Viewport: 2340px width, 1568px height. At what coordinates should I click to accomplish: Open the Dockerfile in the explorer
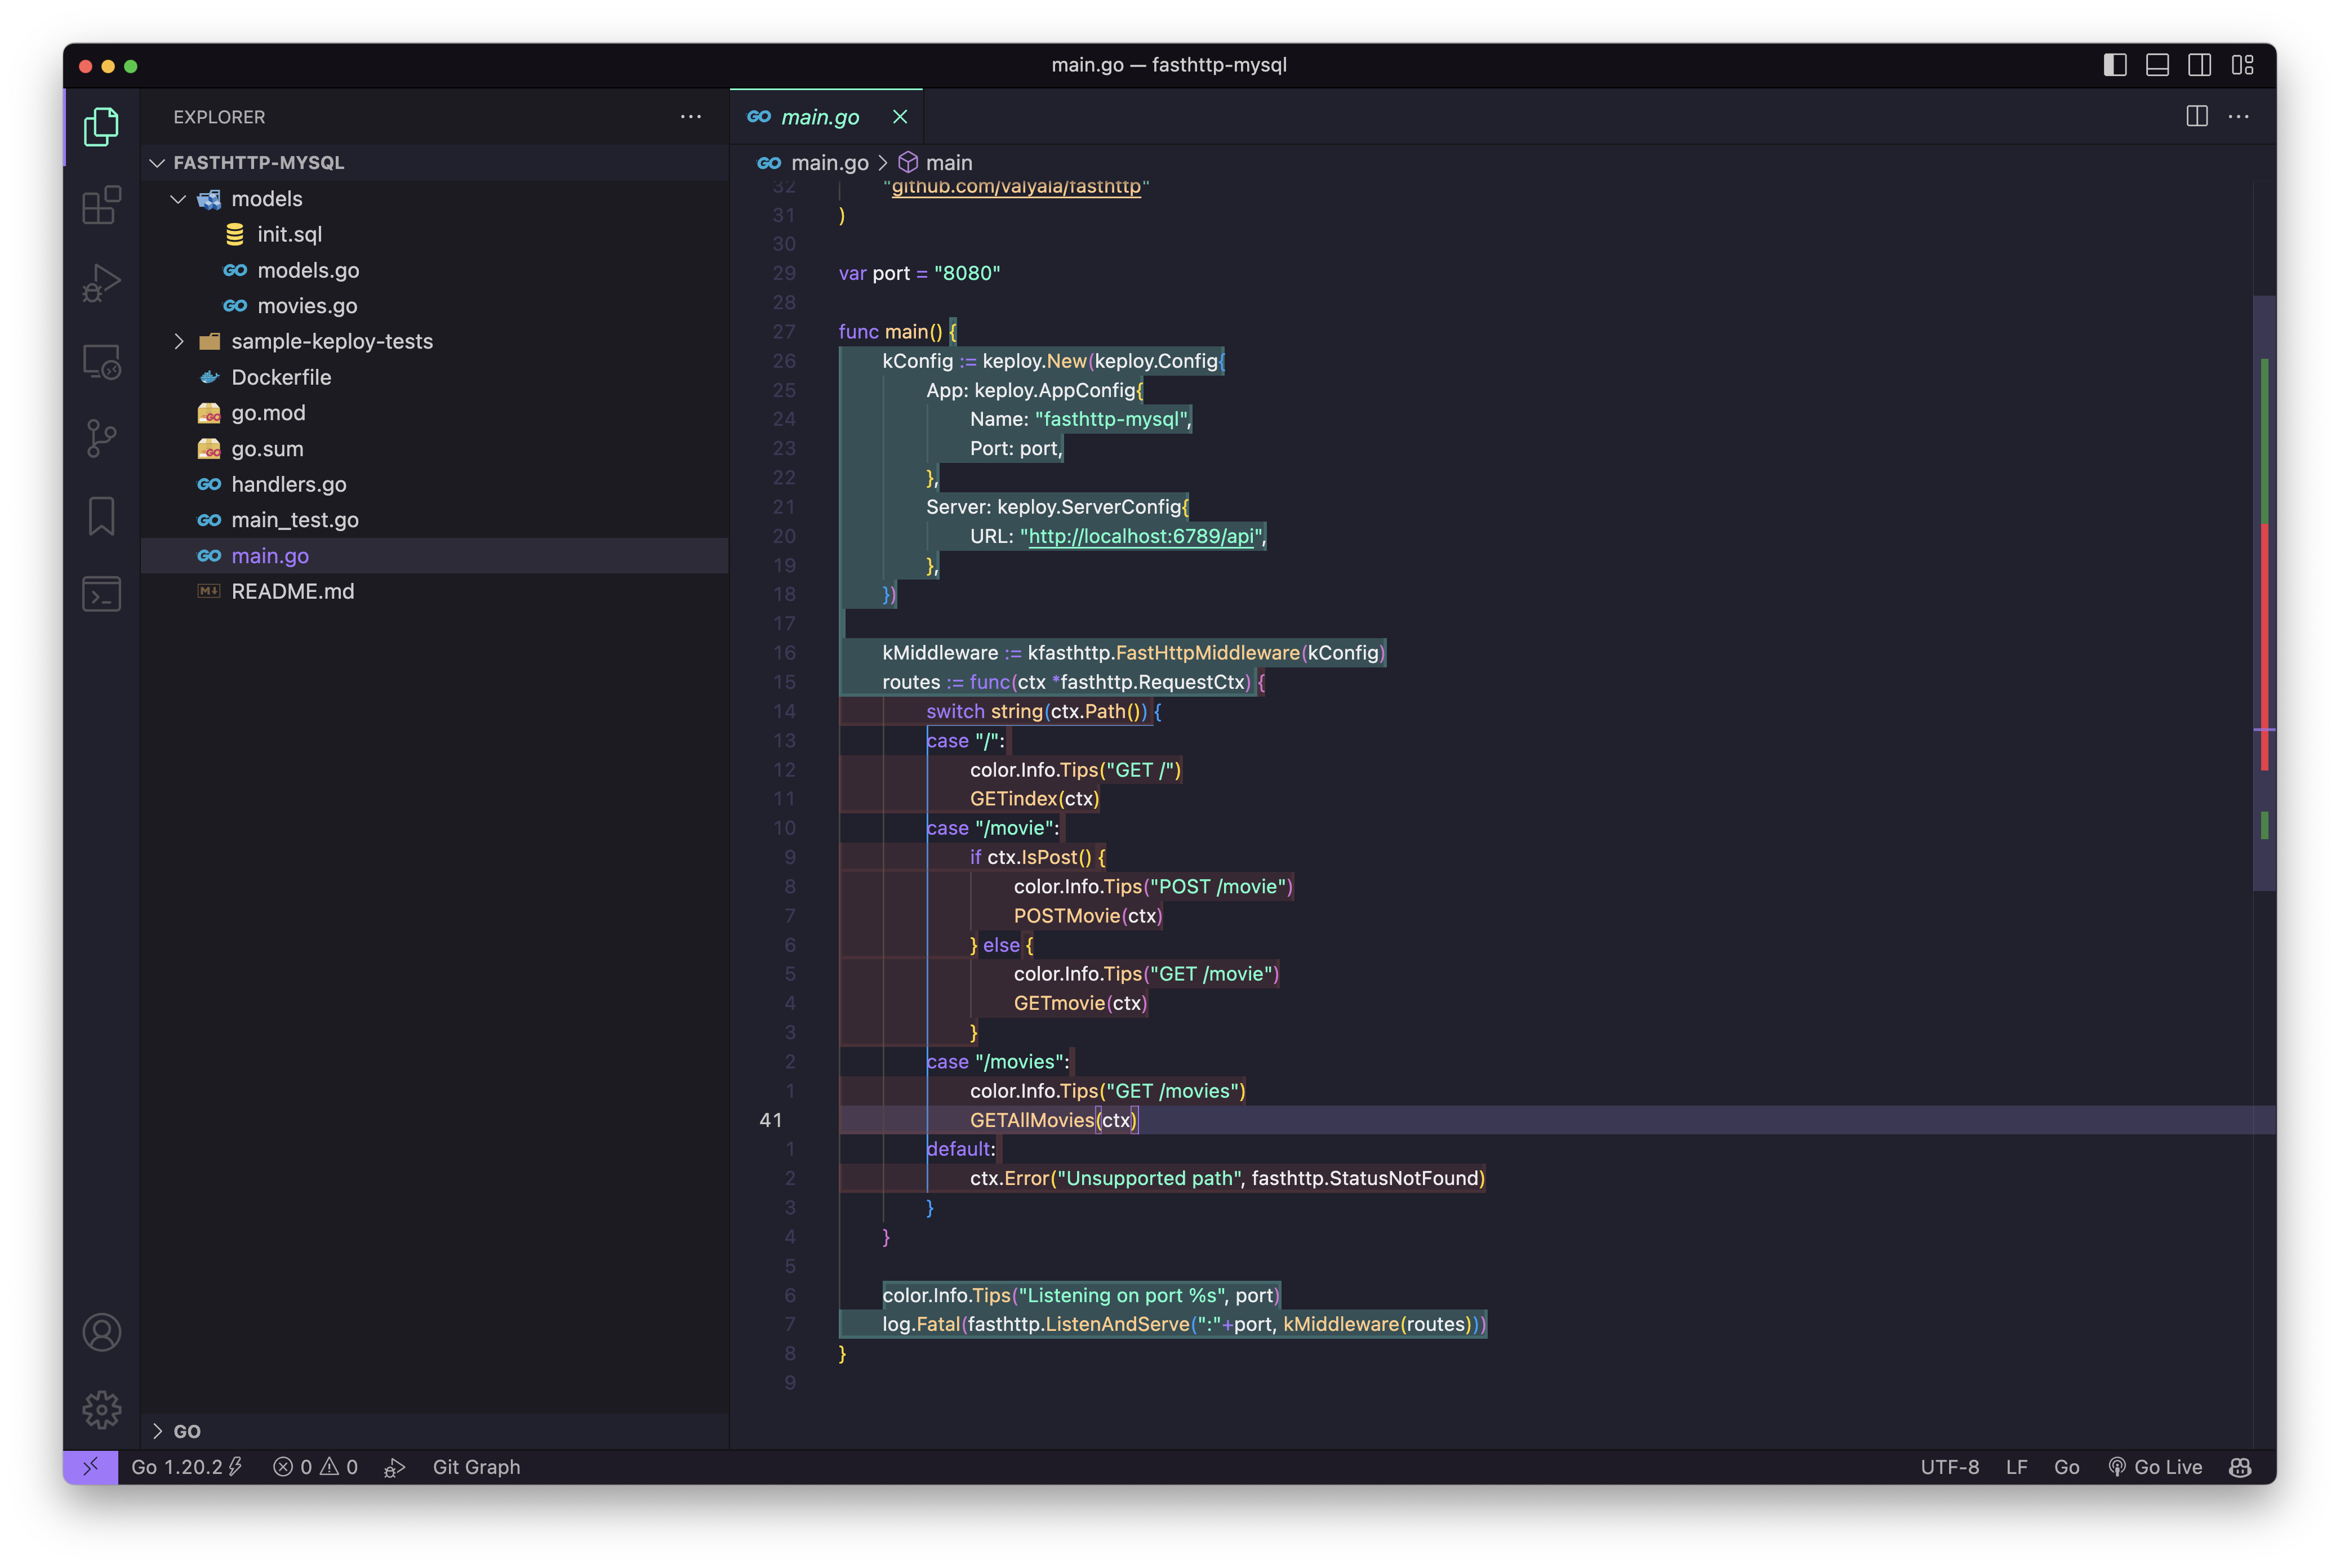point(435,377)
